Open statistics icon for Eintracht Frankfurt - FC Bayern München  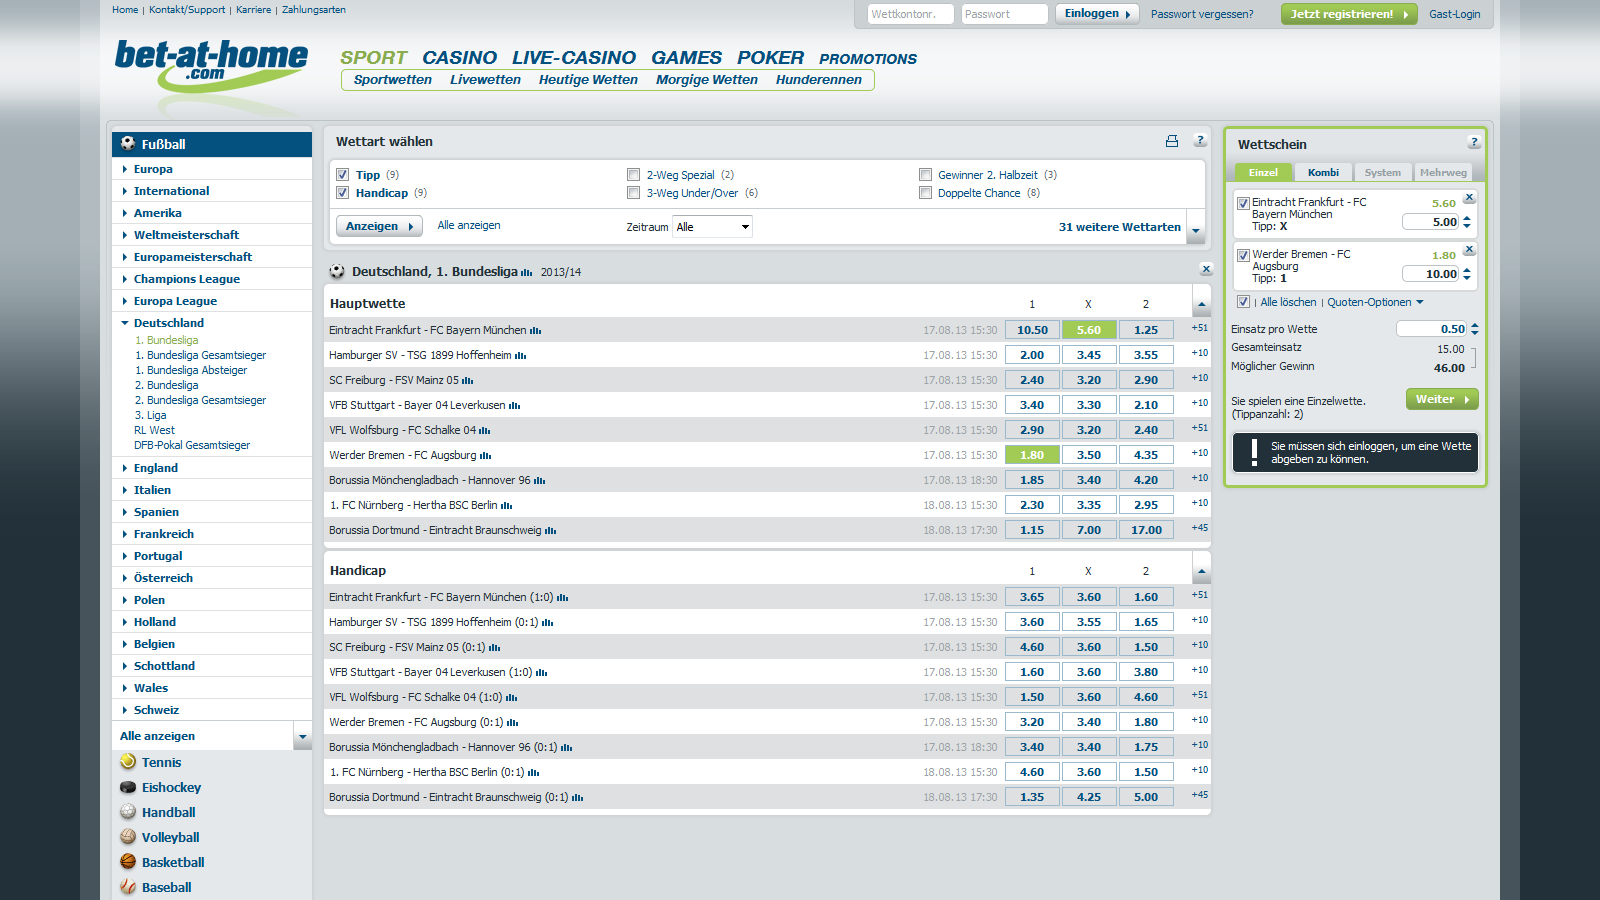pos(536,331)
